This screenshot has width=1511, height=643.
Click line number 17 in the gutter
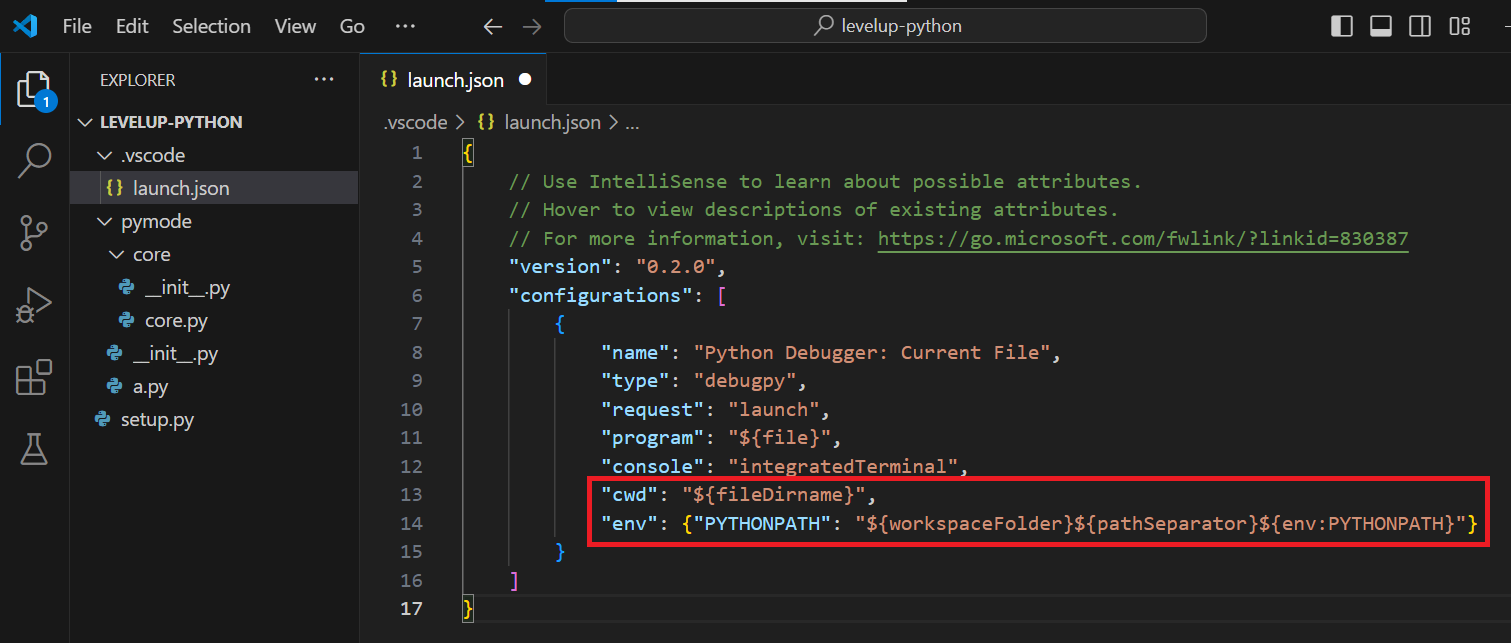pos(412,609)
